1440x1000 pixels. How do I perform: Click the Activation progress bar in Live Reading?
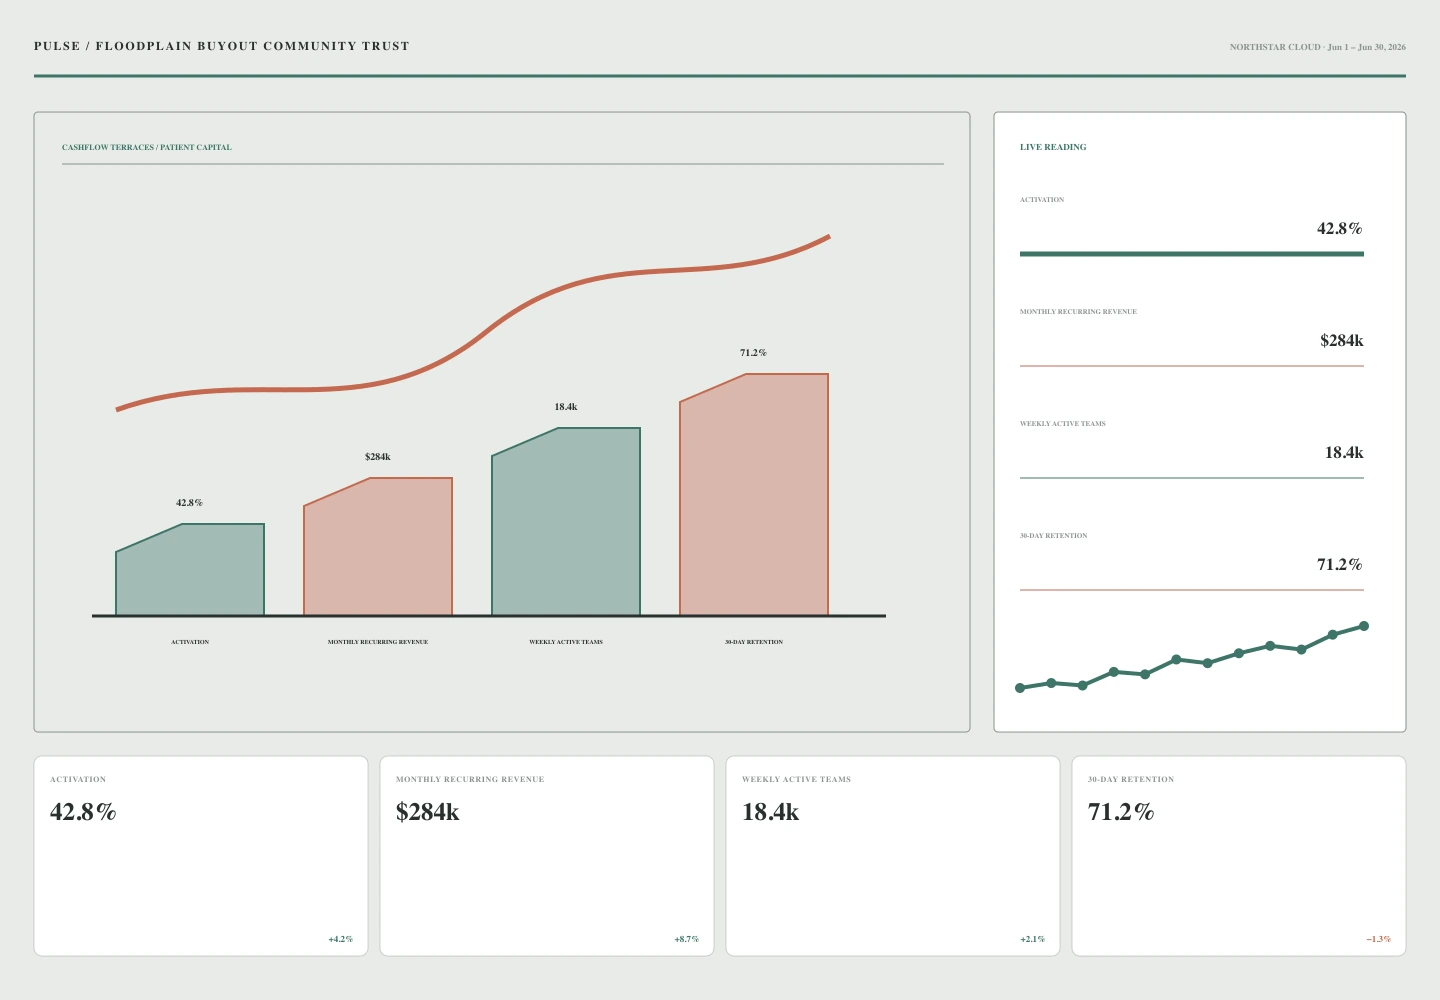click(x=1192, y=254)
